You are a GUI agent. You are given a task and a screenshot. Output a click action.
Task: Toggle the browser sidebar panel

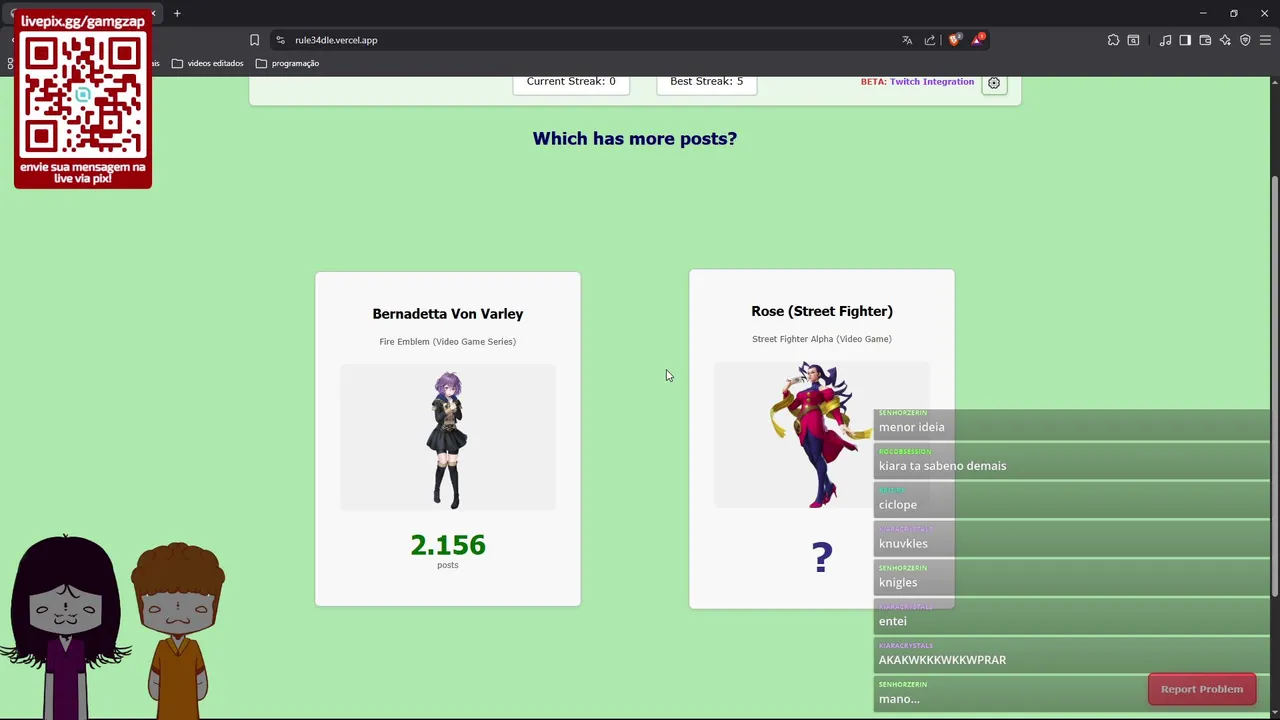[1185, 40]
